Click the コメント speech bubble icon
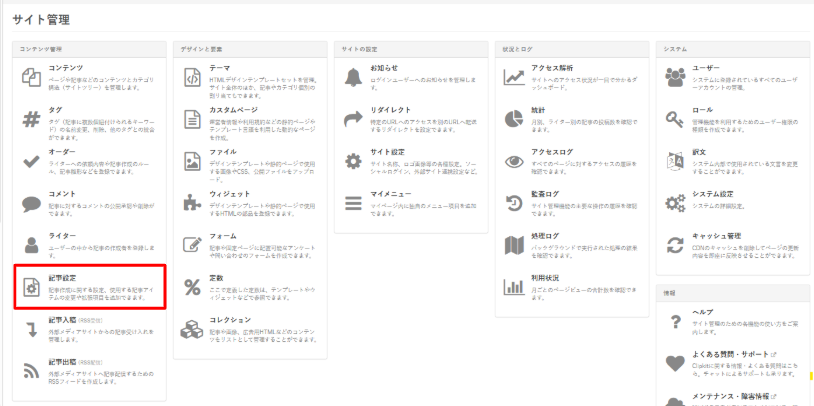The width and height of the screenshot is (814, 406). coord(31,204)
